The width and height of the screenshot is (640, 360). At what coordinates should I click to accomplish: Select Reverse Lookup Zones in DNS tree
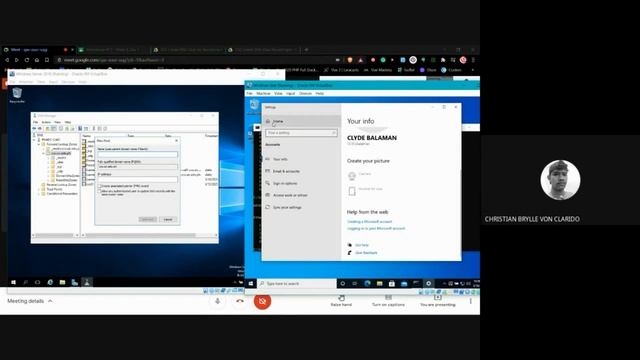point(62,184)
